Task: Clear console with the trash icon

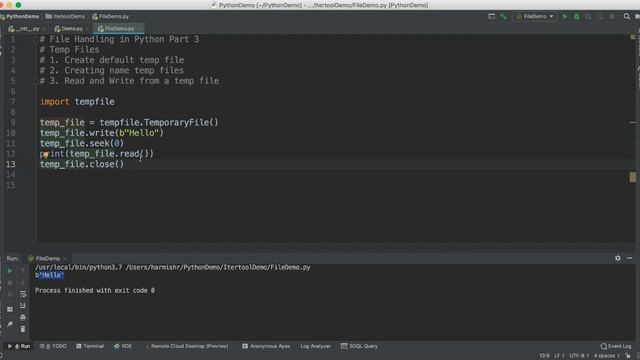Action: (x=23, y=329)
